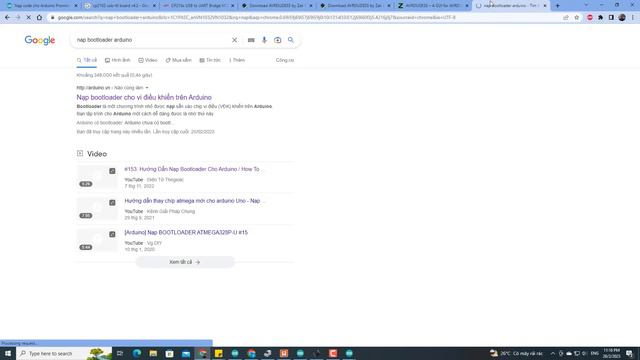
Task: Open the browser home page icon
Action: coord(39,18)
